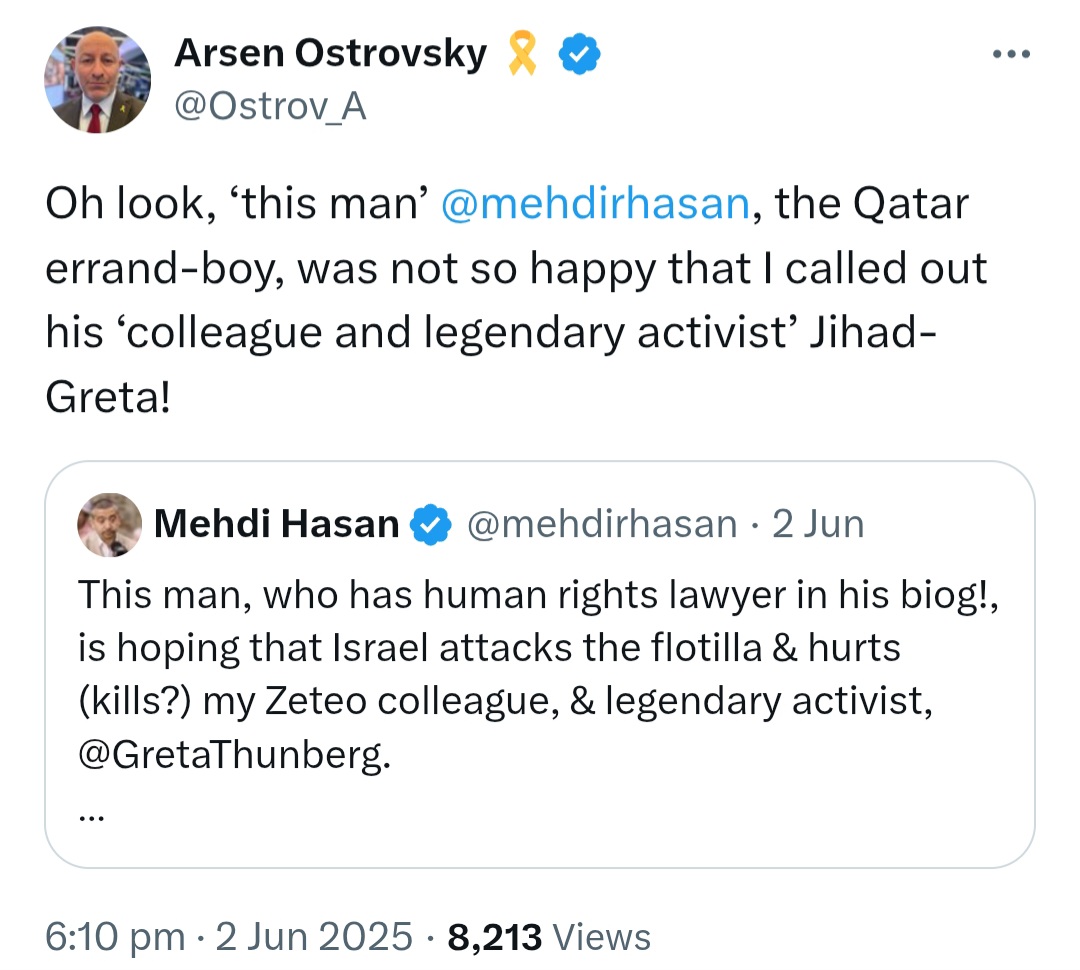The height and width of the screenshot is (970, 1080).
Task: Click the @mehdirhasan handle in quoted tweet header
Action: point(602,524)
